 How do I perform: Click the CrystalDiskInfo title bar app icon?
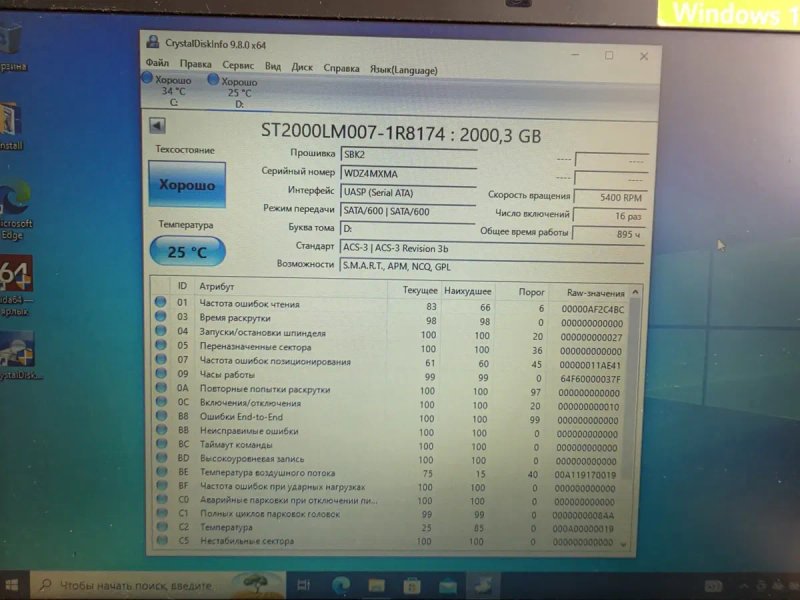click(152, 42)
